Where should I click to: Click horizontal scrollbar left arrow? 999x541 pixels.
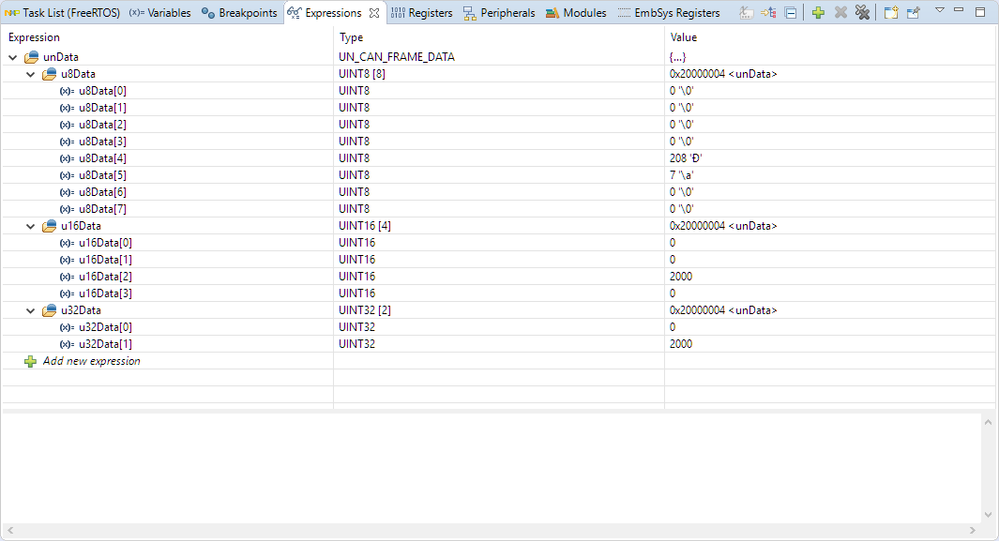tap(10, 530)
